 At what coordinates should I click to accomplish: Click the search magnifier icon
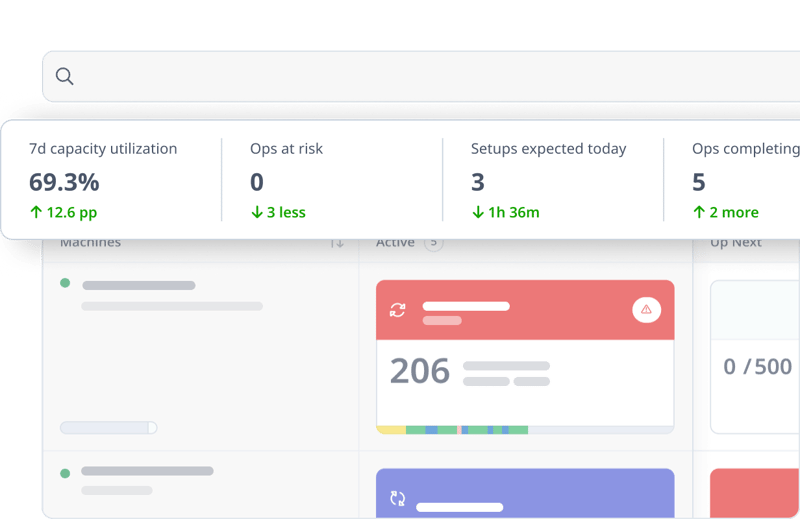point(64,77)
